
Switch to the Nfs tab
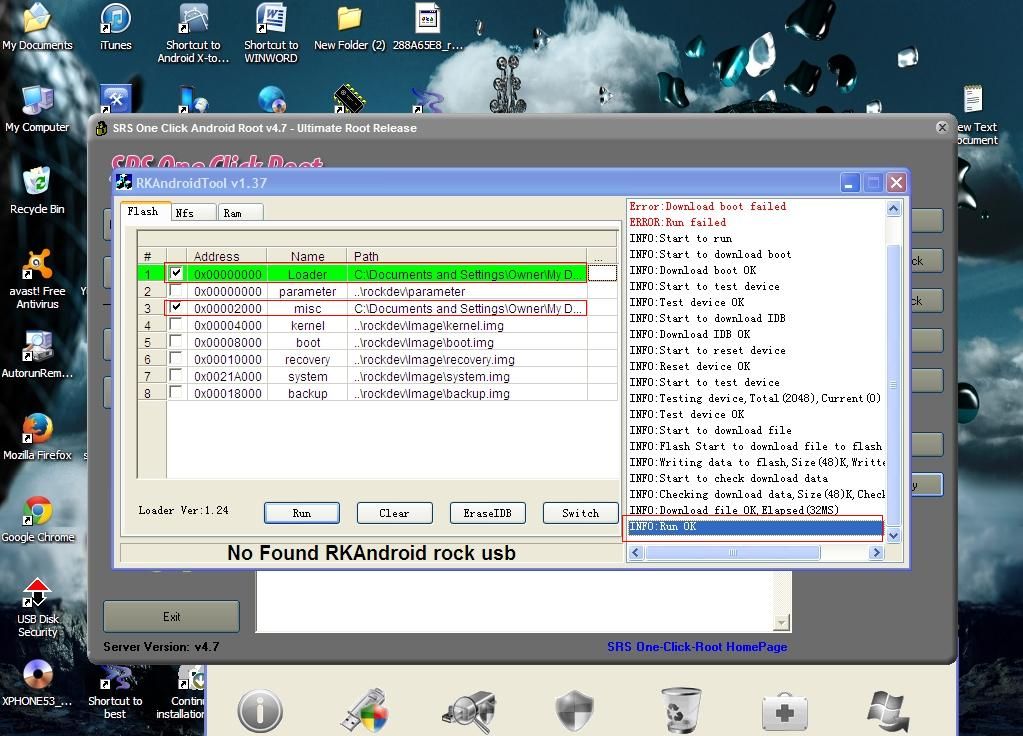tap(193, 213)
